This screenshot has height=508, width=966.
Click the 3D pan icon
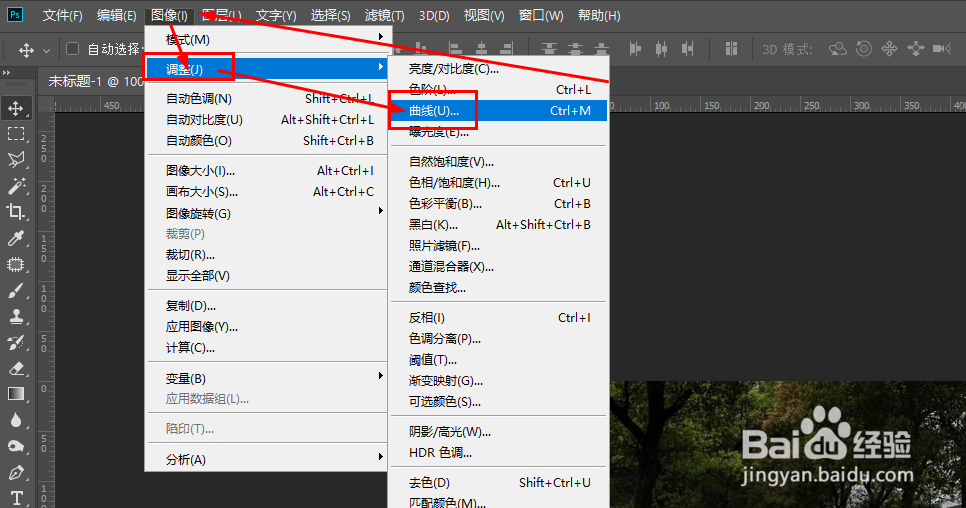pyautogui.click(x=890, y=49)
